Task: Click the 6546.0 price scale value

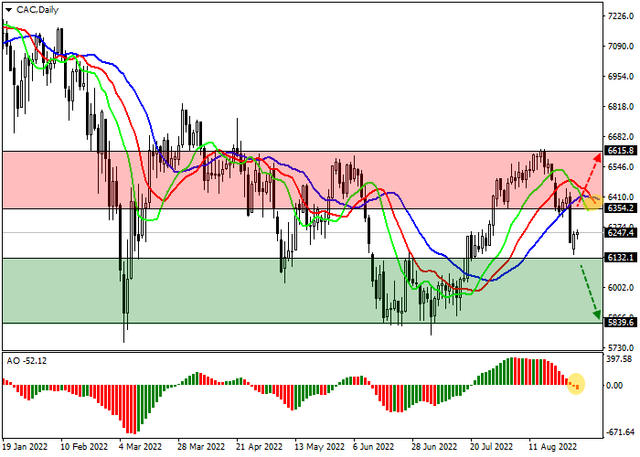Action: pyautogui.click(x=620, y=167)
